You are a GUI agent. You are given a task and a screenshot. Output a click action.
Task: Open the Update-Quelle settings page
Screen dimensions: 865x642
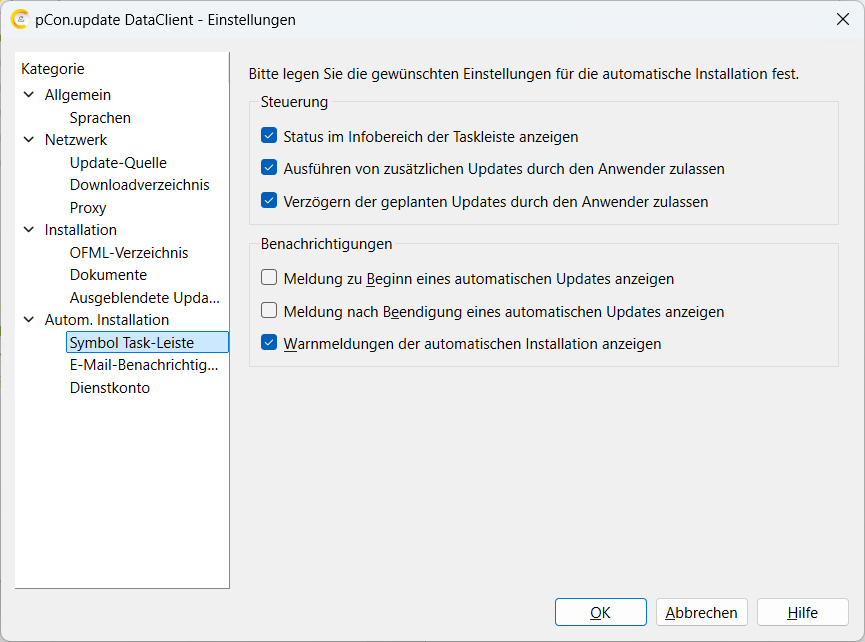tap(118, 163)
